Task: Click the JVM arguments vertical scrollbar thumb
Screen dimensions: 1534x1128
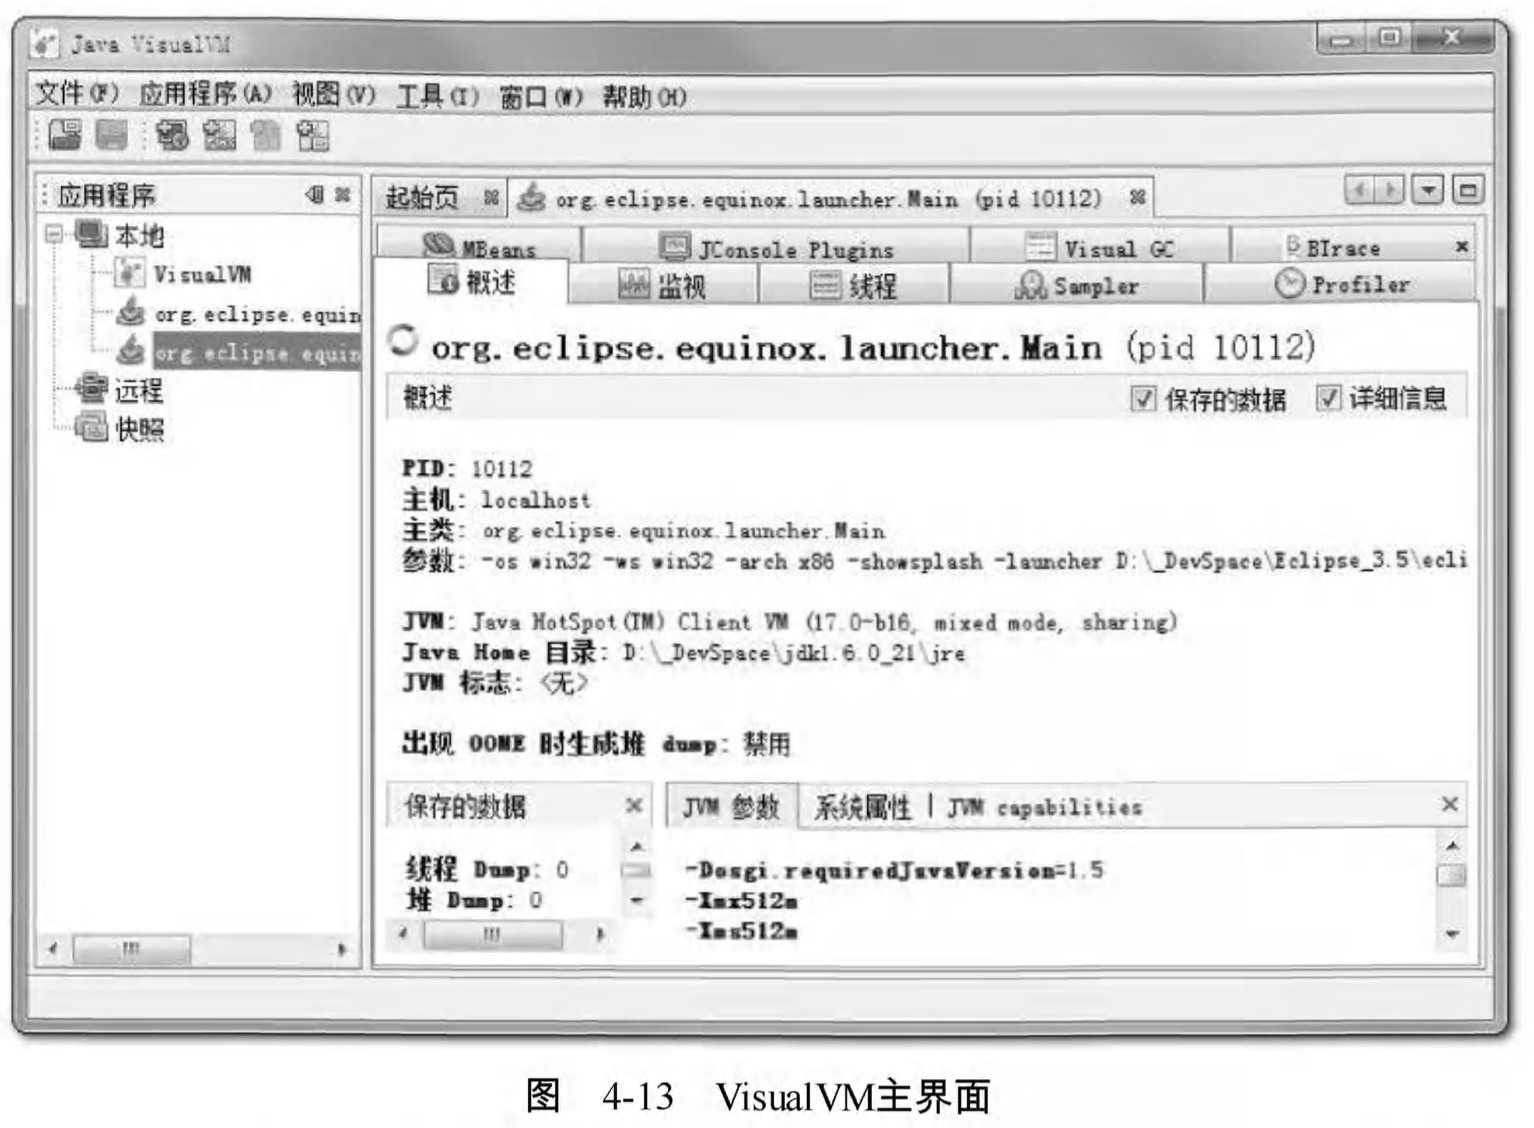Action: 1452,875
